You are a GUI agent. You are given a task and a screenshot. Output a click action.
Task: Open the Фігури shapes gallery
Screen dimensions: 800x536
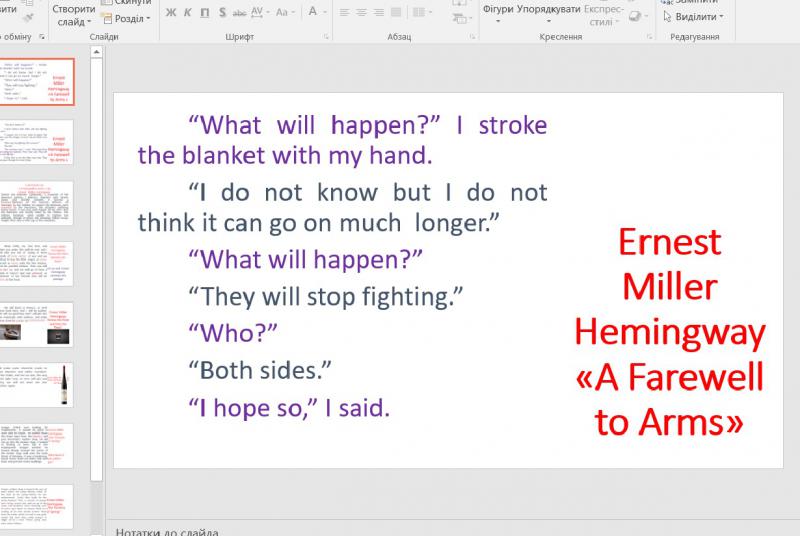(x=497, y=13)
